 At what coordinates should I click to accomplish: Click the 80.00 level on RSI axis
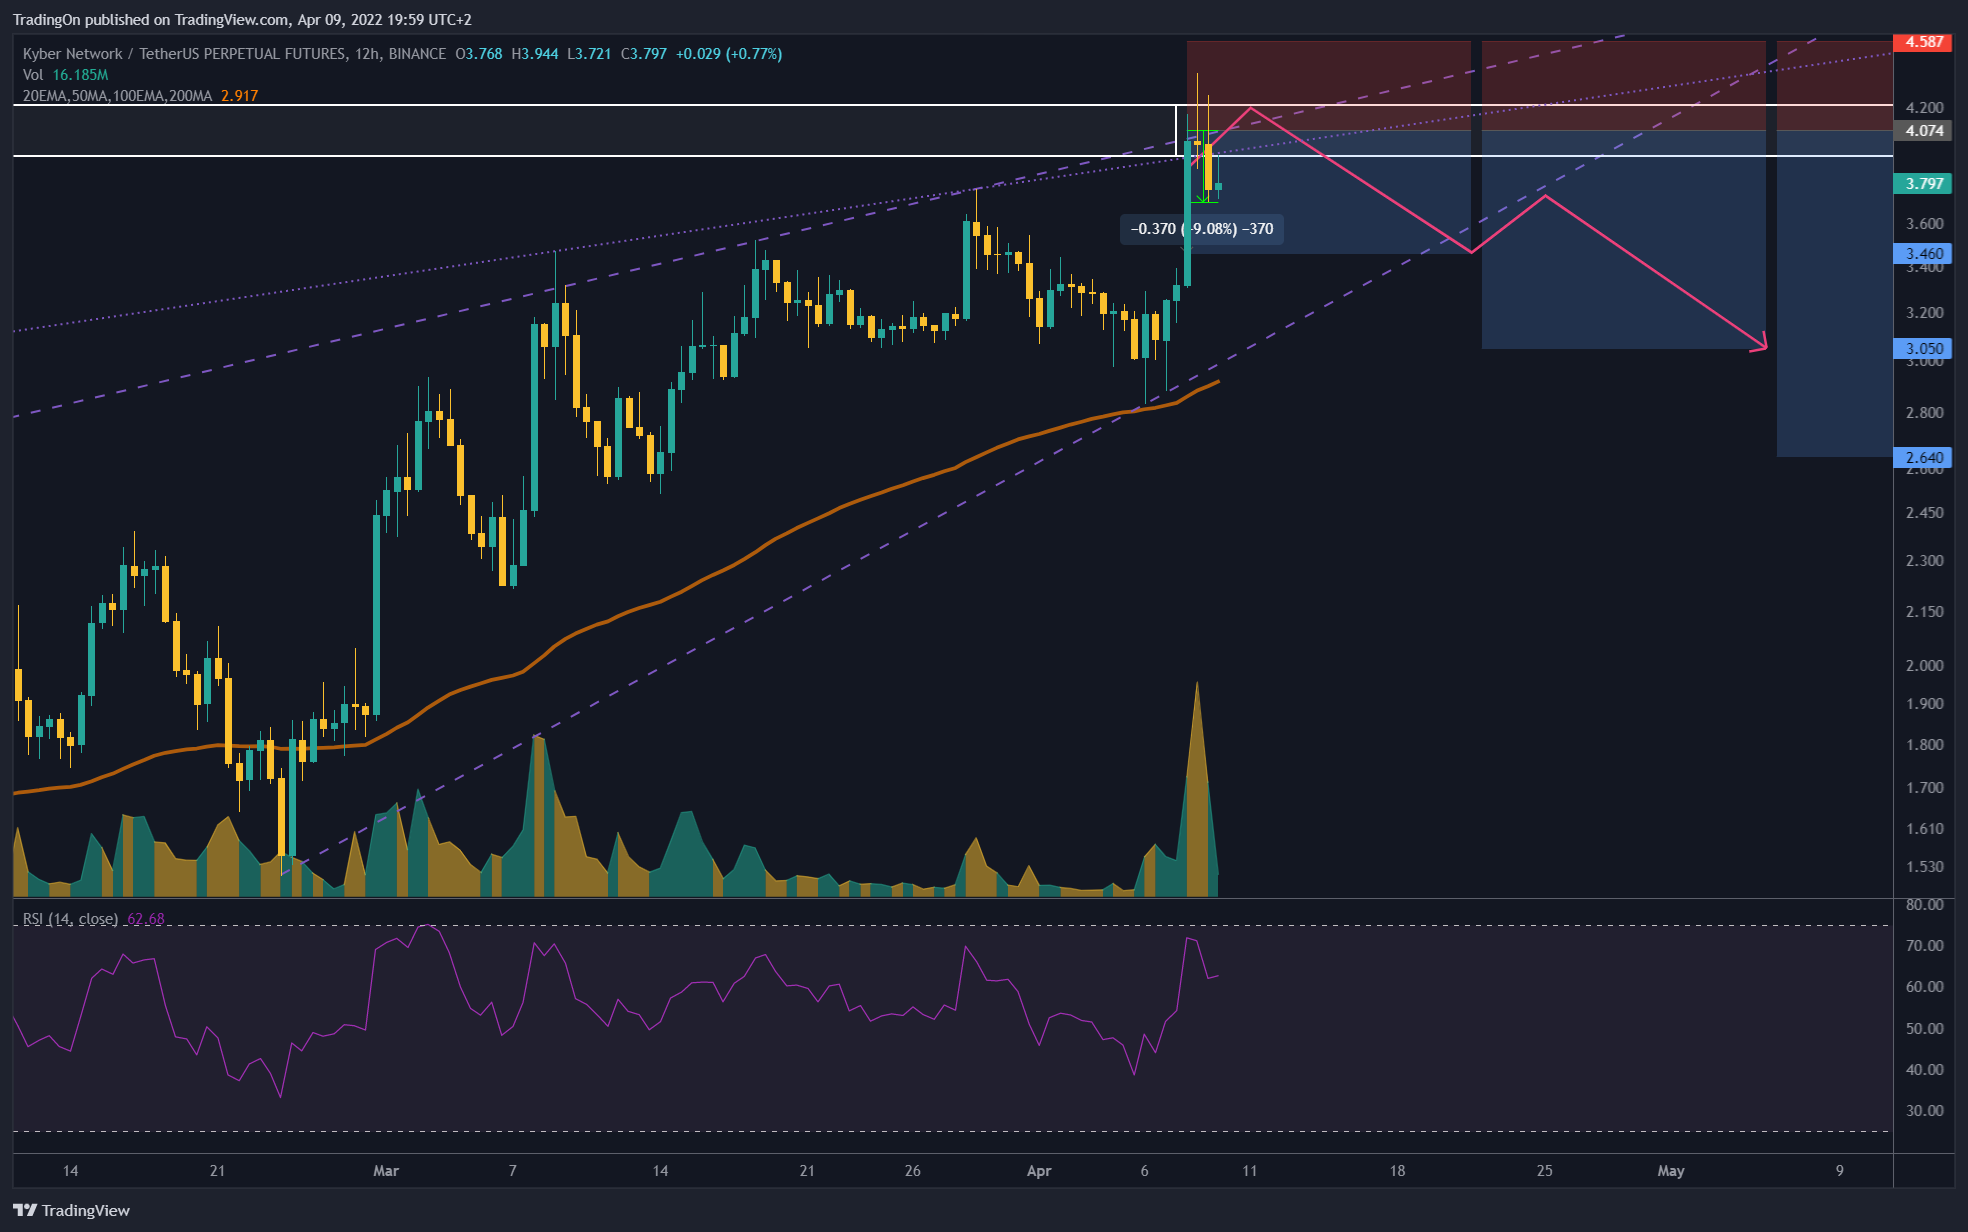pos(1925,905)
